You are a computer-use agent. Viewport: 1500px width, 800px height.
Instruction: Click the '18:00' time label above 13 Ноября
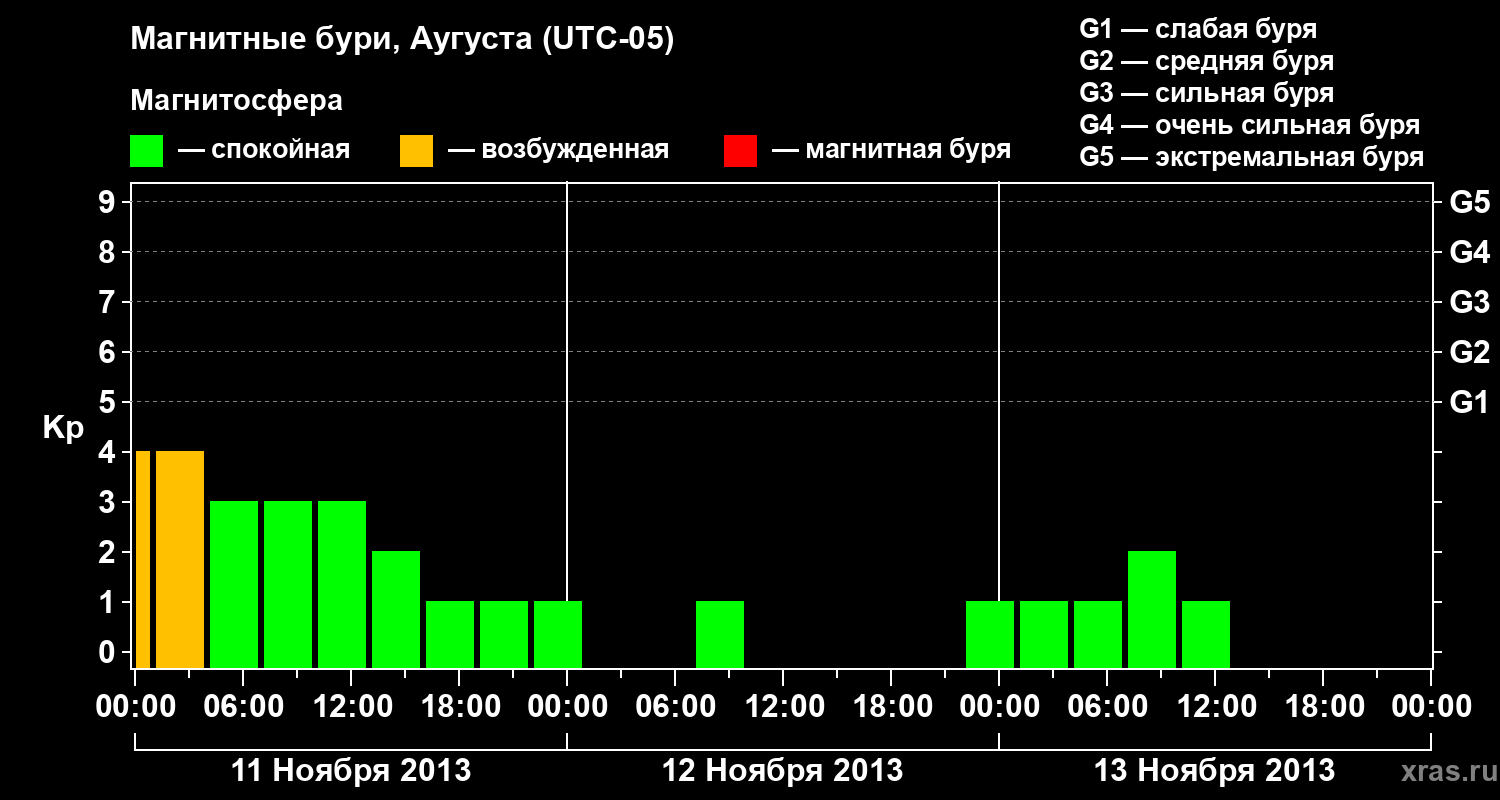click(1323, 707)
